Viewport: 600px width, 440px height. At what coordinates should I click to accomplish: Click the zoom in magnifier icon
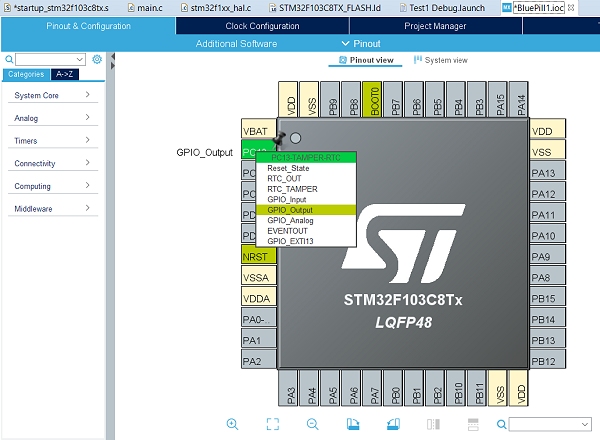pyautogui.click(x=233, y=424)
